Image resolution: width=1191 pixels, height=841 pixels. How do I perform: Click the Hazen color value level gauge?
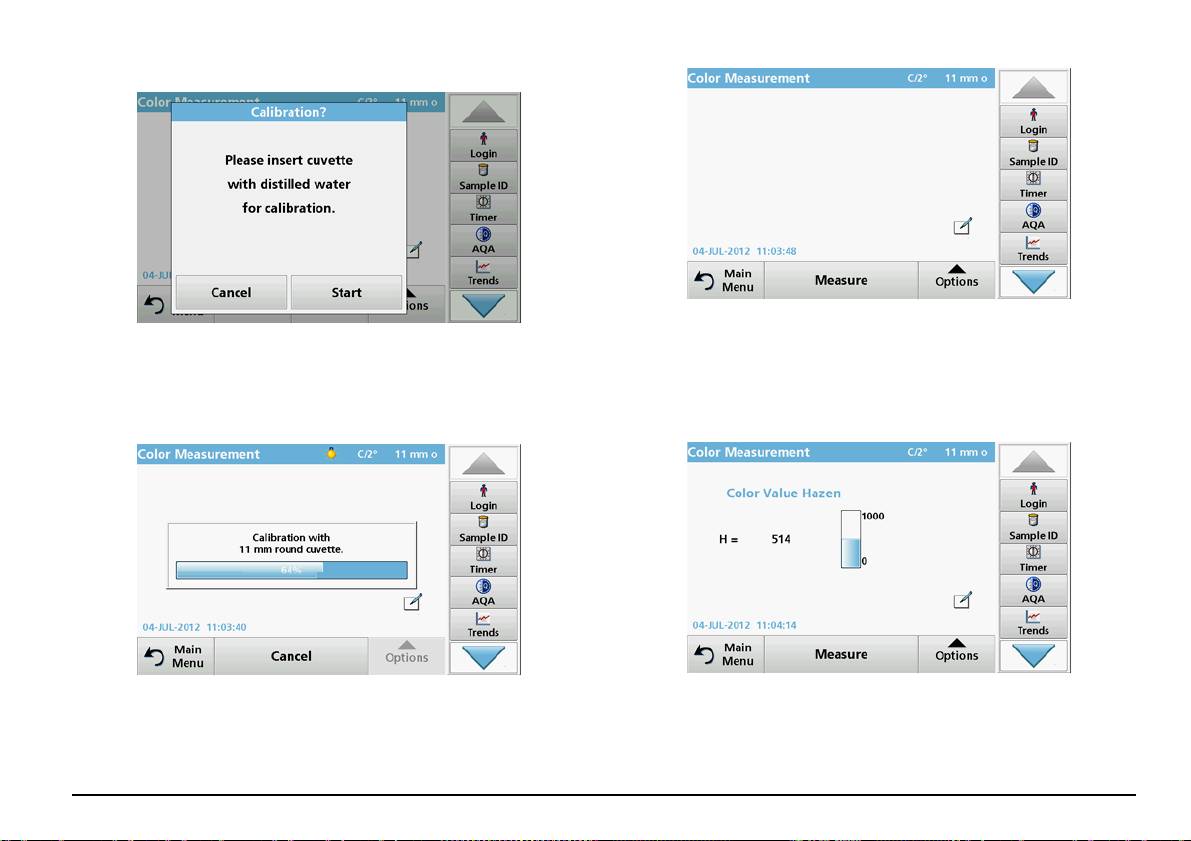(850, 540)
